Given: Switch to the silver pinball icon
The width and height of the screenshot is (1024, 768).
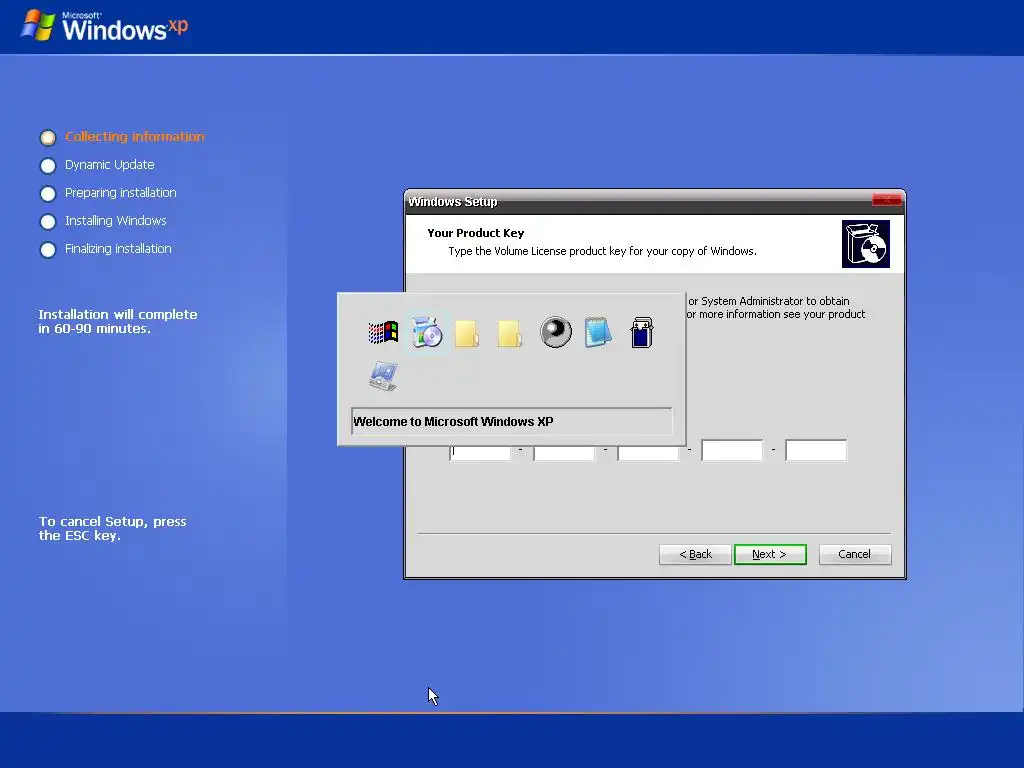Looking at the screenshot, I should coord(556,332).
